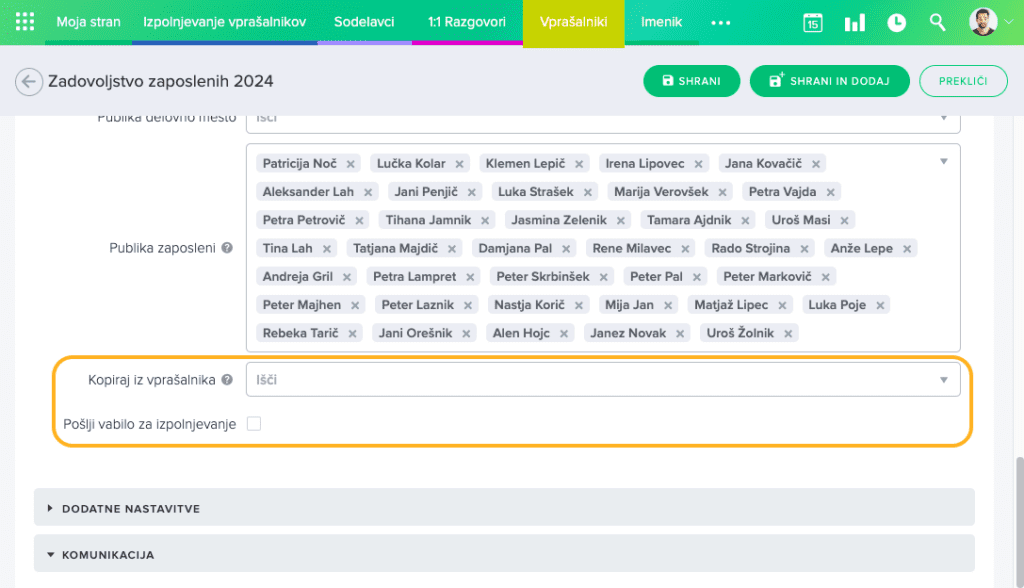Open the calendar icon in top bar
The height and width of the screenshot is (588, 1024).
(813, 22)
